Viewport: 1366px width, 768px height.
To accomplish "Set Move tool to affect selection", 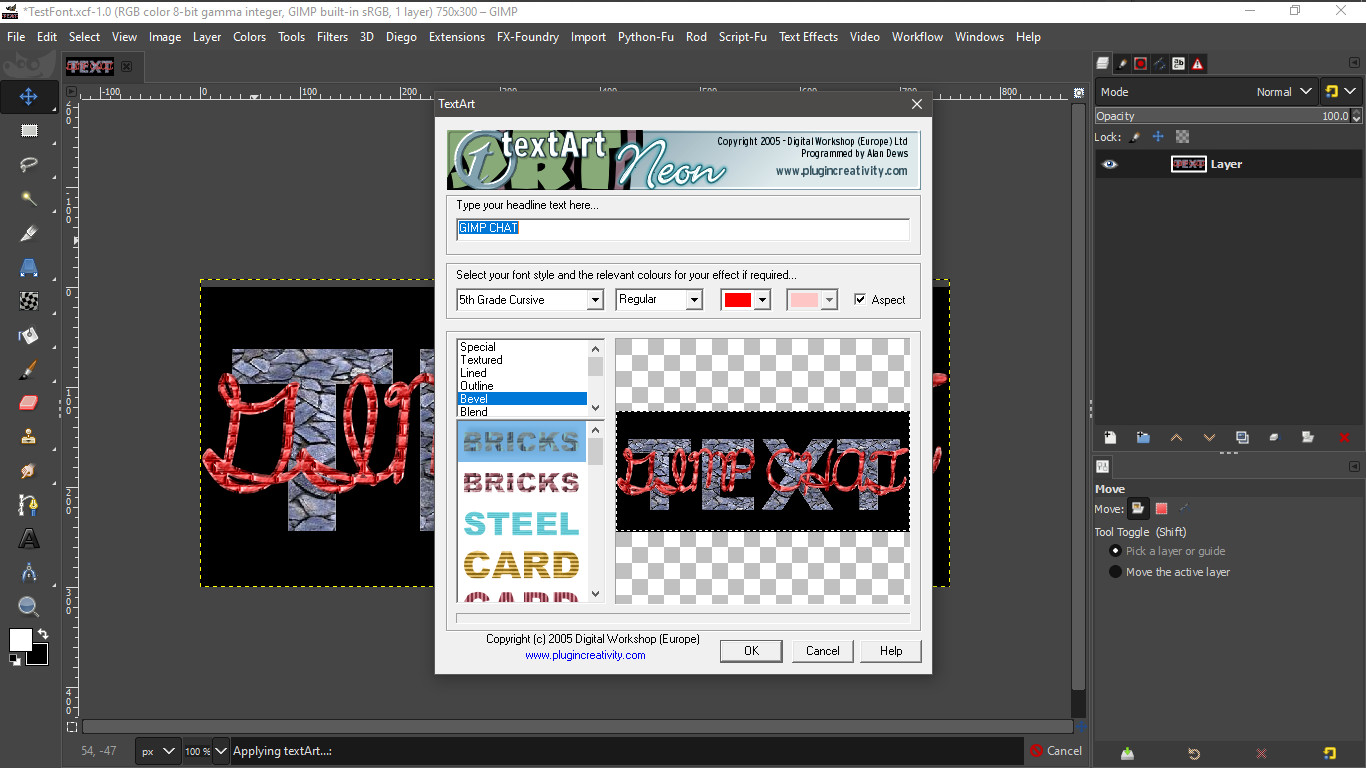I will [1161, 509].
